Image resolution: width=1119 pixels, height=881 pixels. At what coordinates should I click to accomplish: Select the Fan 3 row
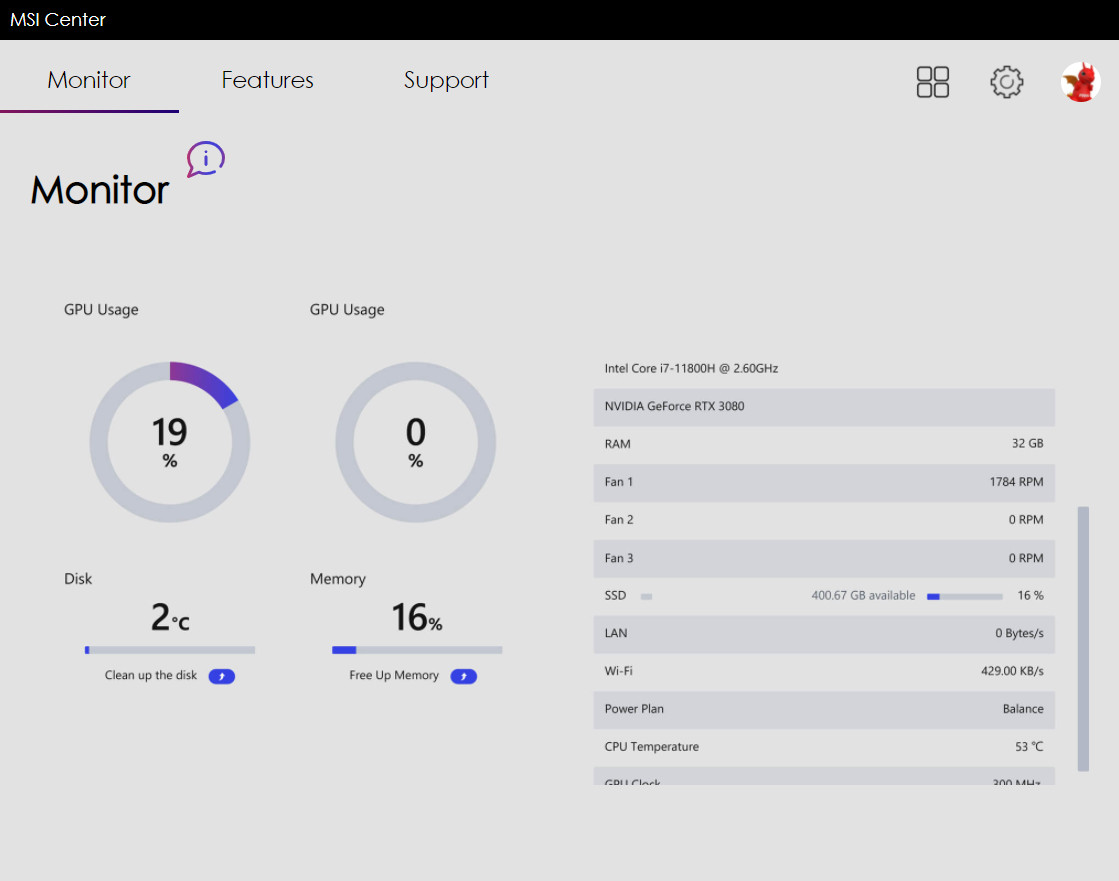[824, 558]
